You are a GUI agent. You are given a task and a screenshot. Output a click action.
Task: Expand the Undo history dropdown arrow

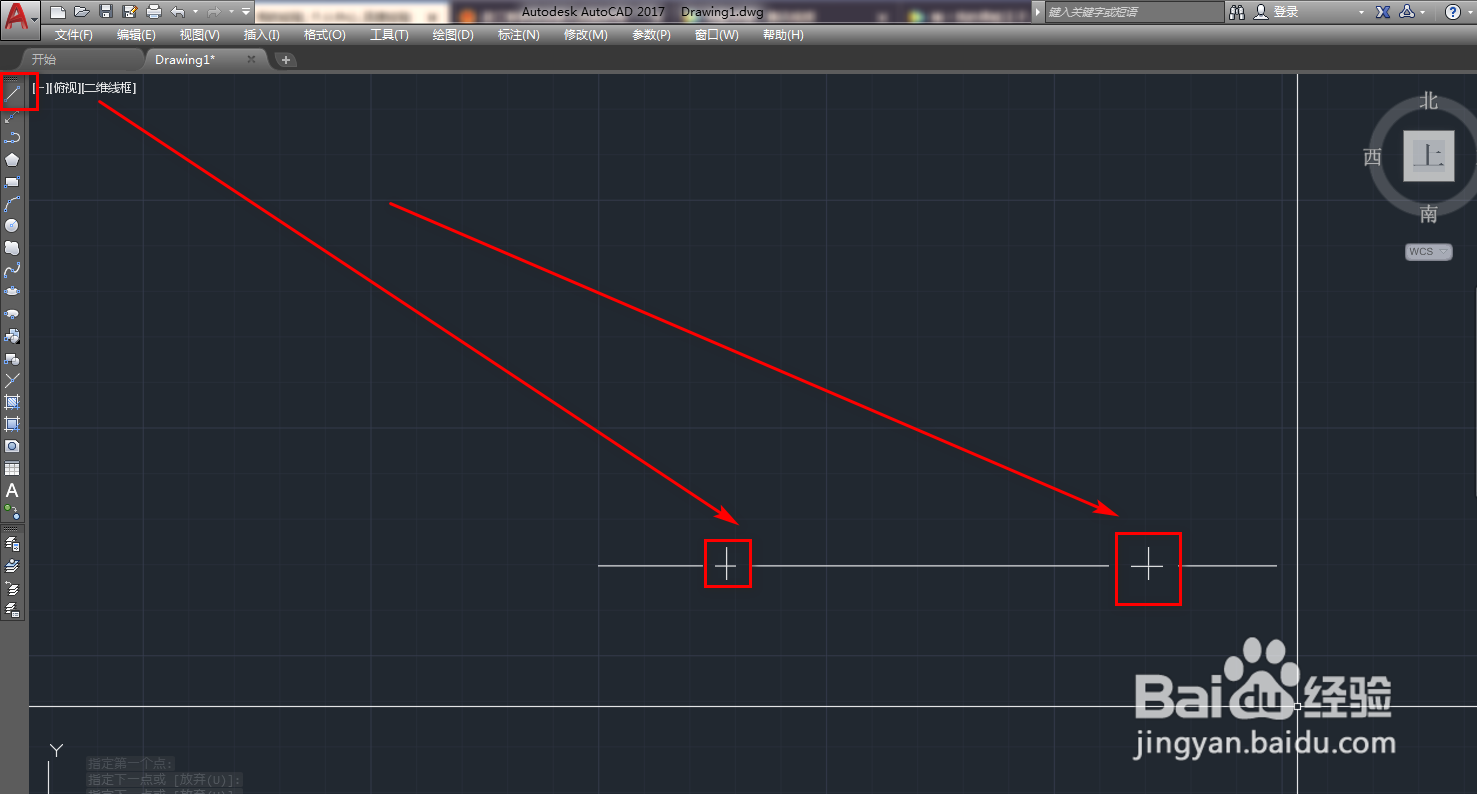195,12
